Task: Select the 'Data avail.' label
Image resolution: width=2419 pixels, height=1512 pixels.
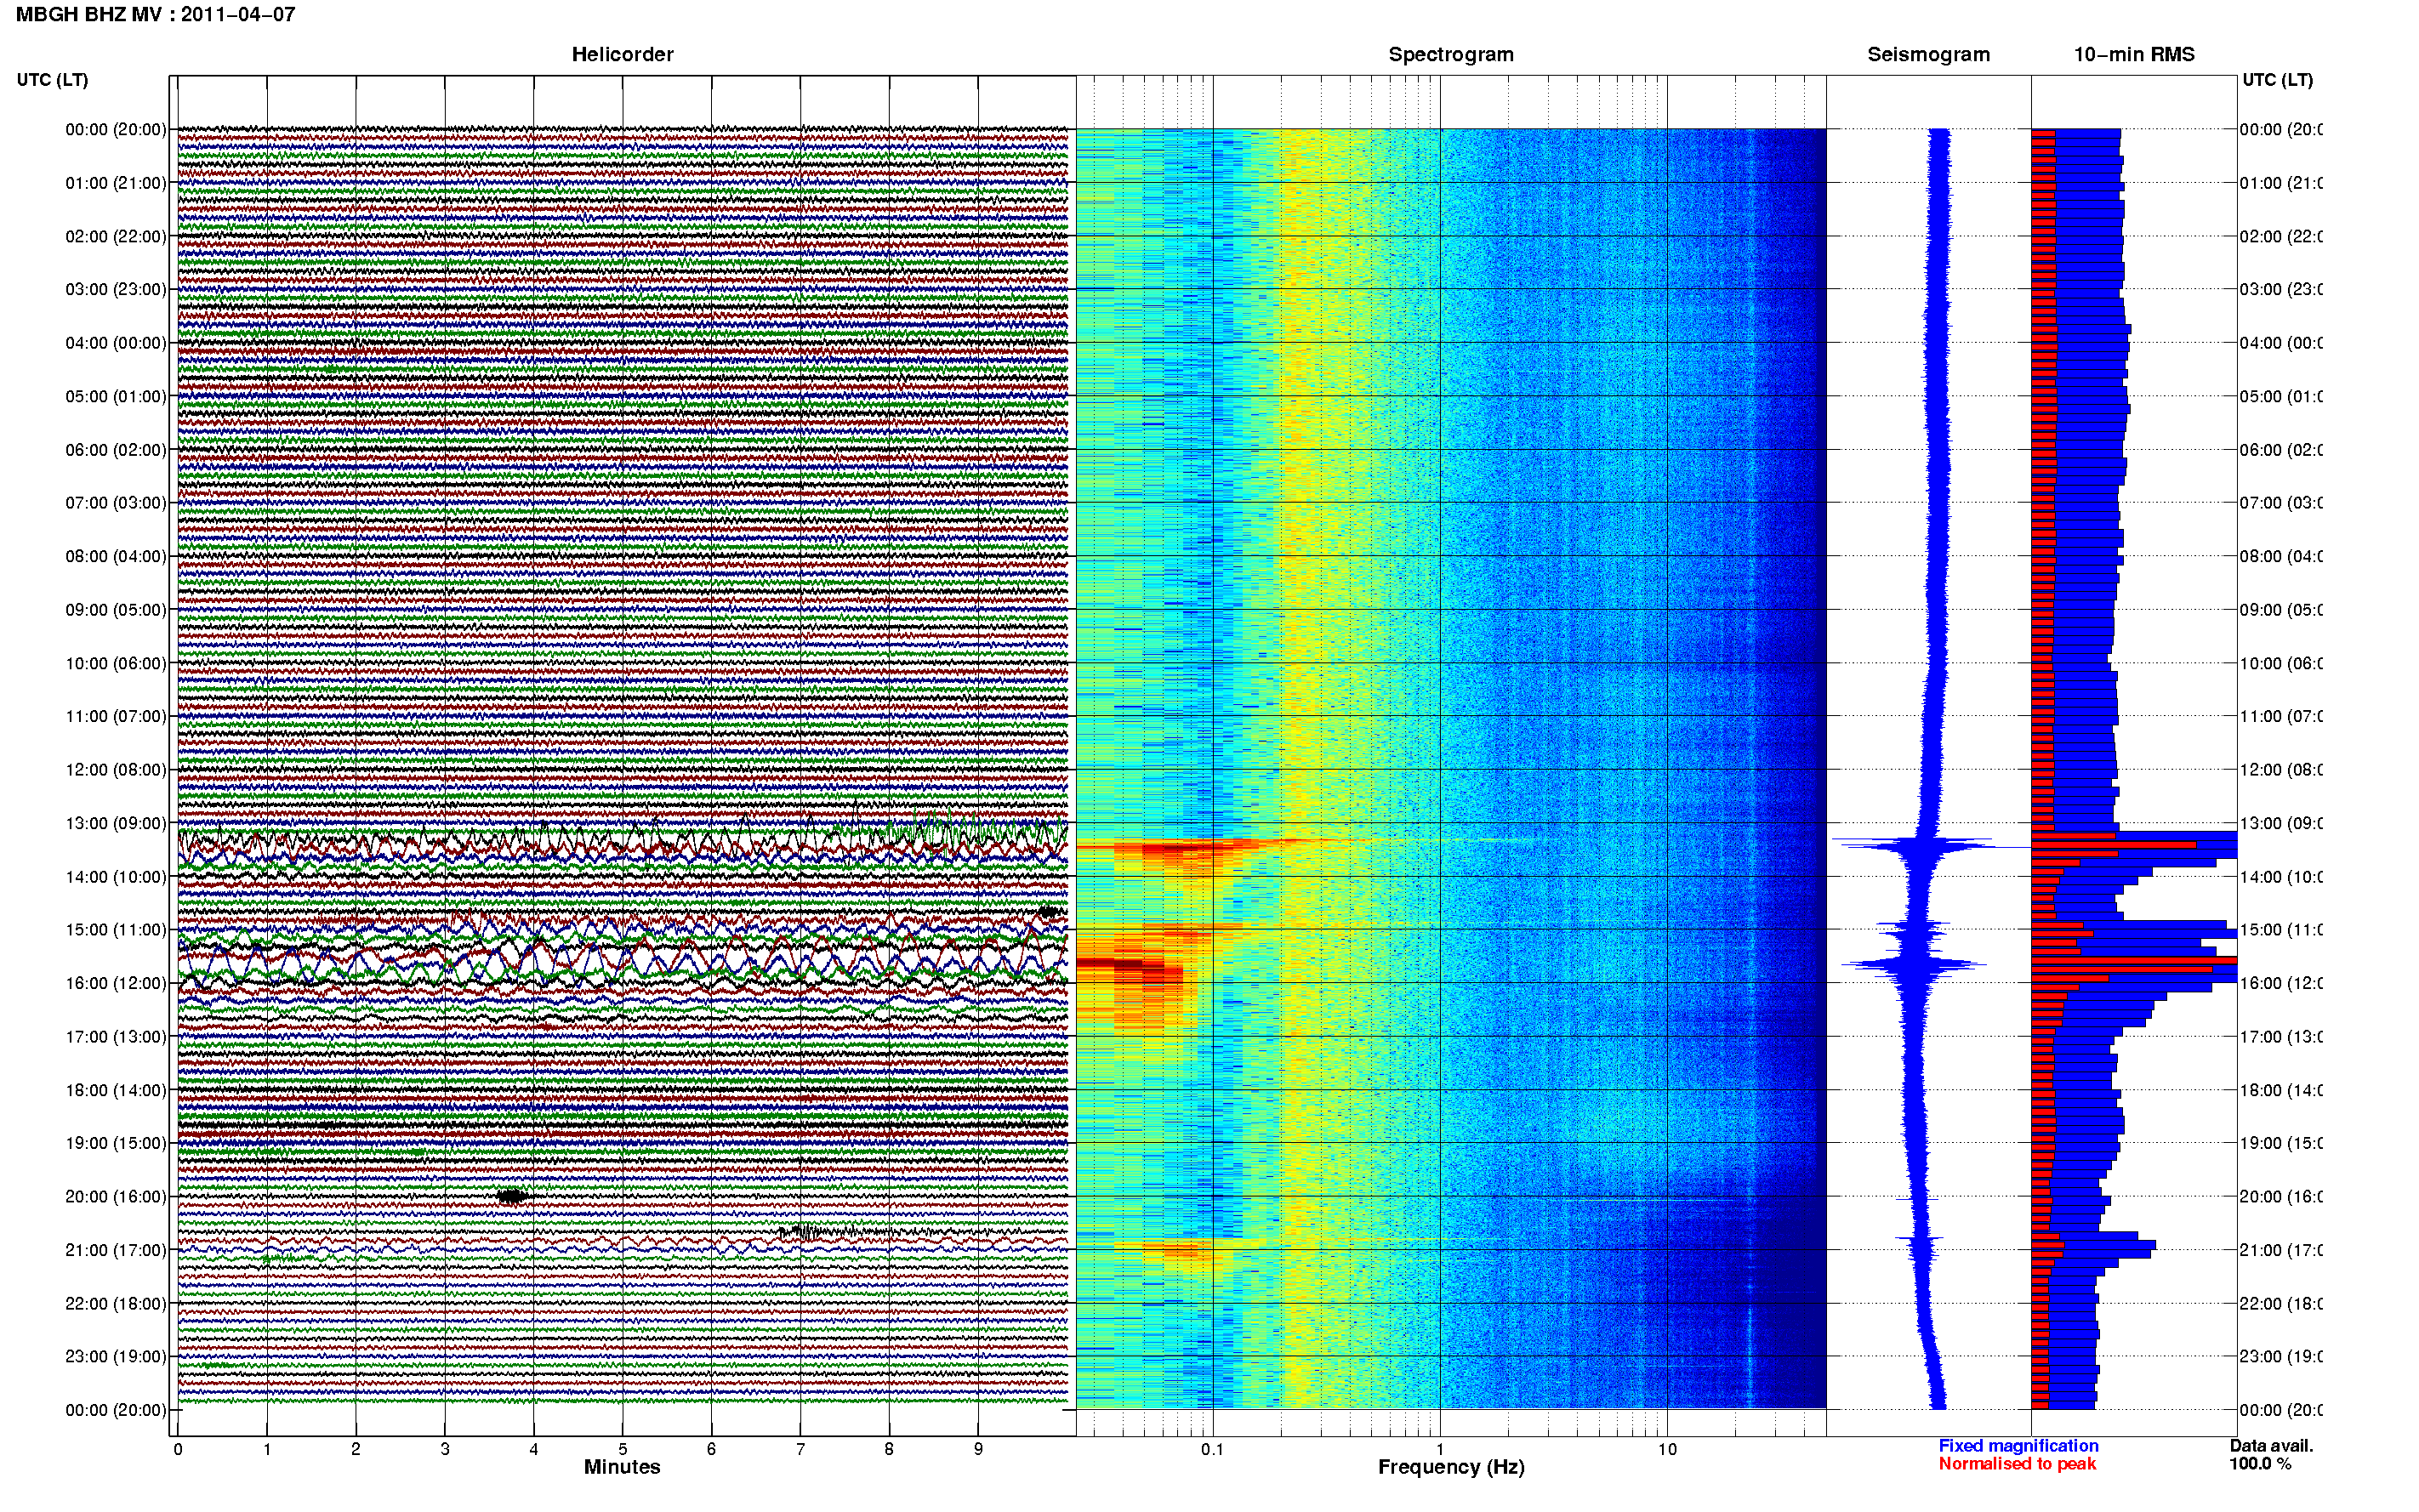Action: click(2271, 1446)
